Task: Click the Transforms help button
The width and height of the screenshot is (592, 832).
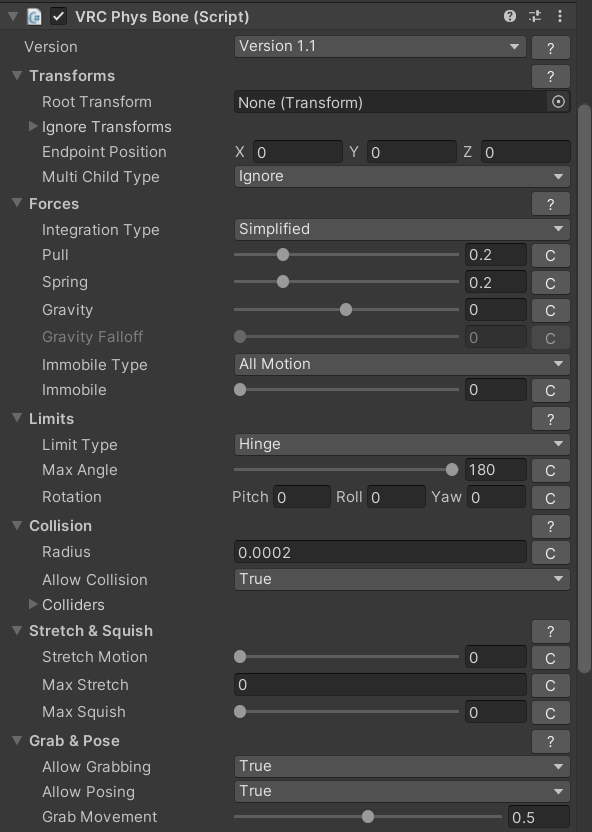Action: point(551,76)
